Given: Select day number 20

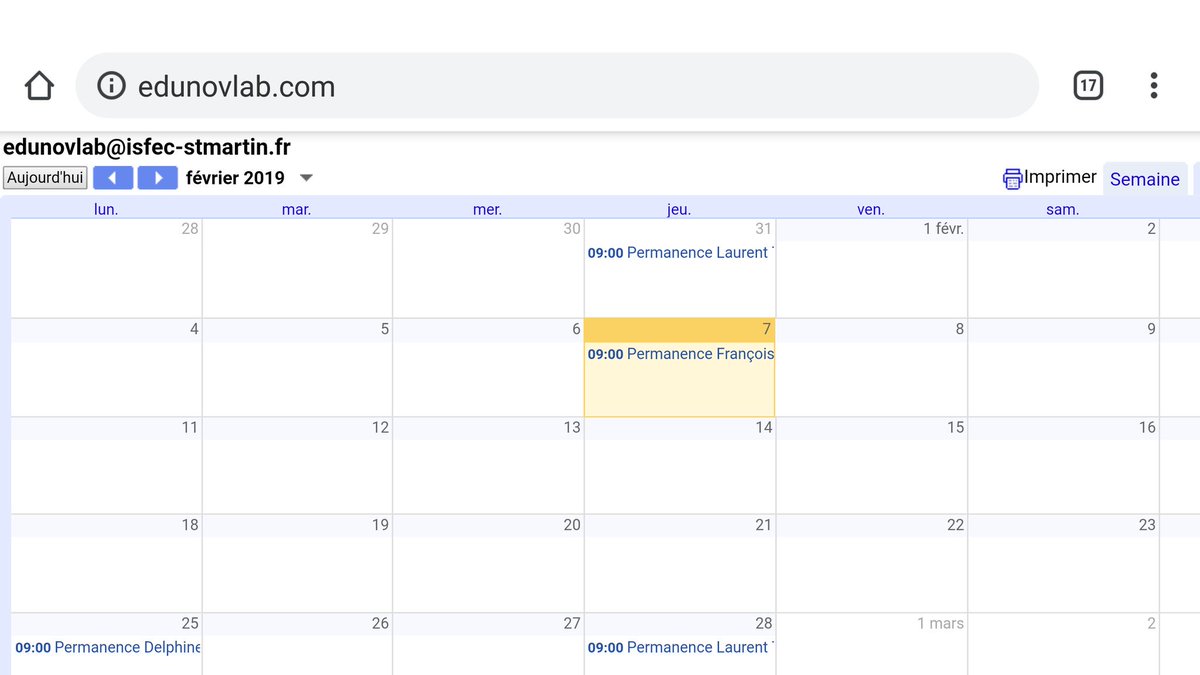Looking at the screenshot, I should [572, 525].
